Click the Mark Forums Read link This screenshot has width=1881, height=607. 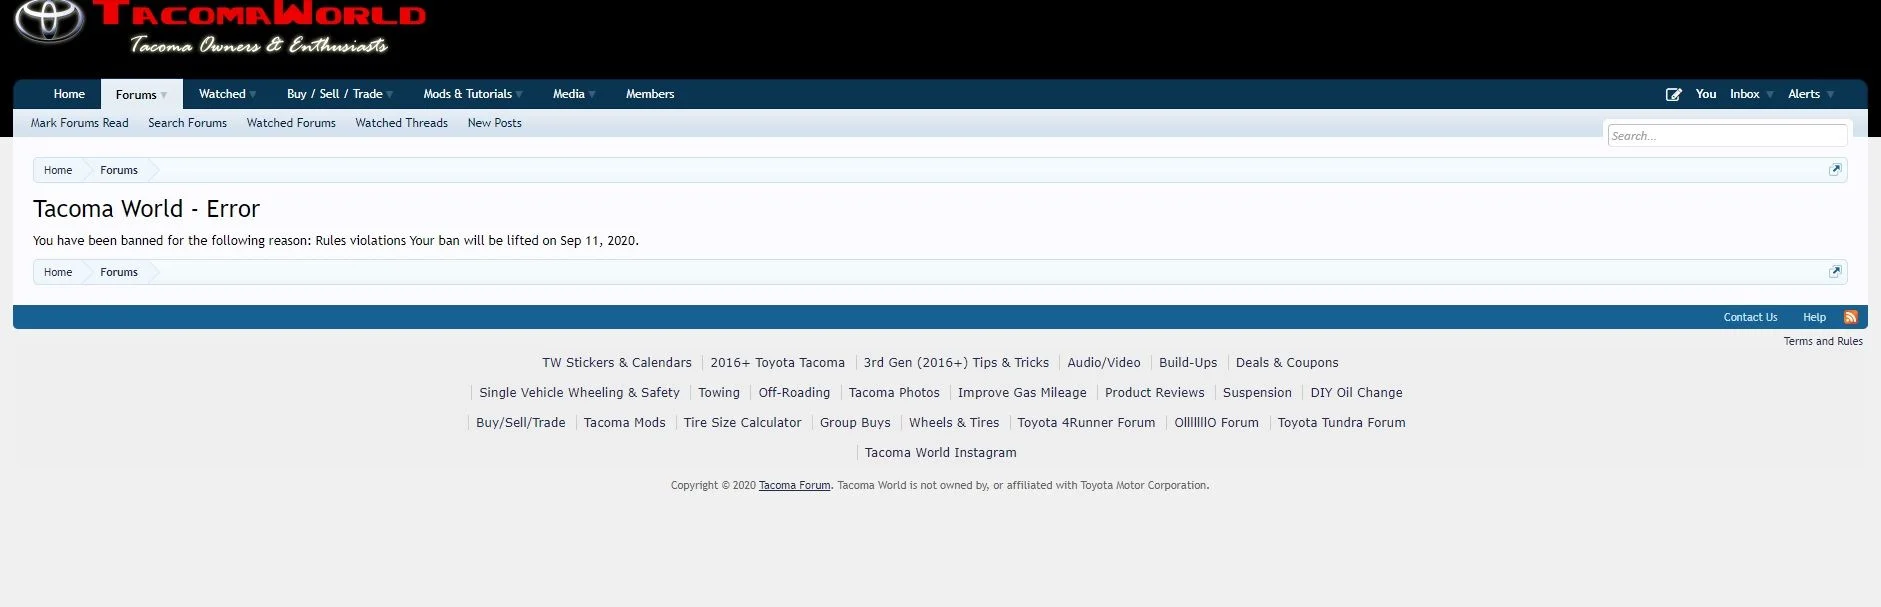coord(79,123)
